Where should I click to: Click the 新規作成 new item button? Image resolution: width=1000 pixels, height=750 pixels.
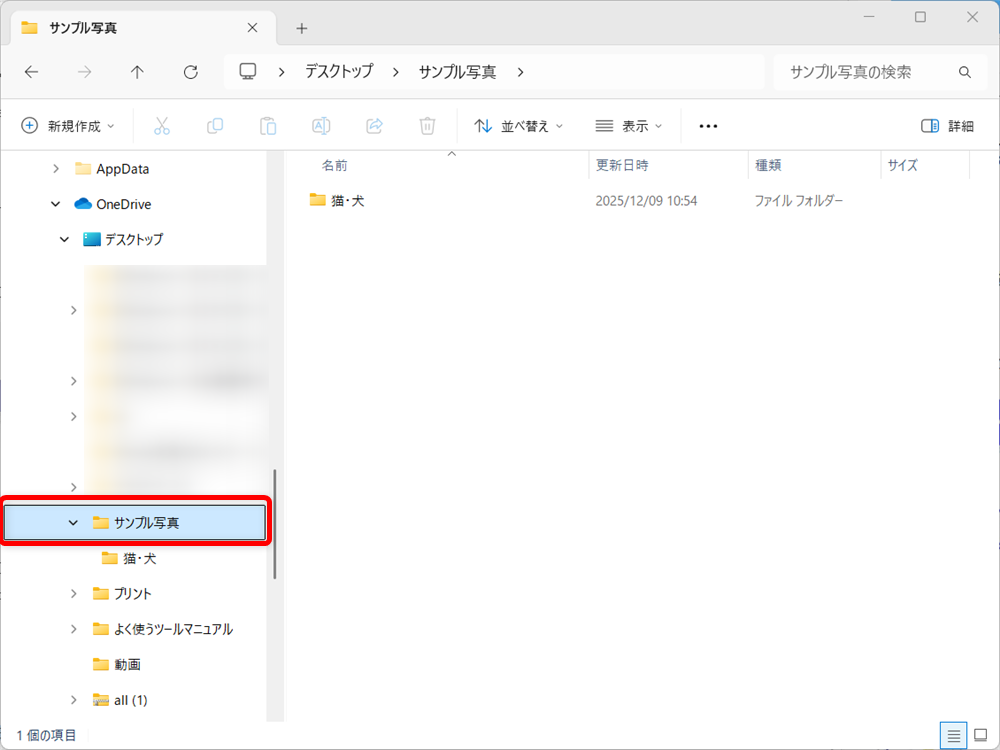[x=62, y=125]
